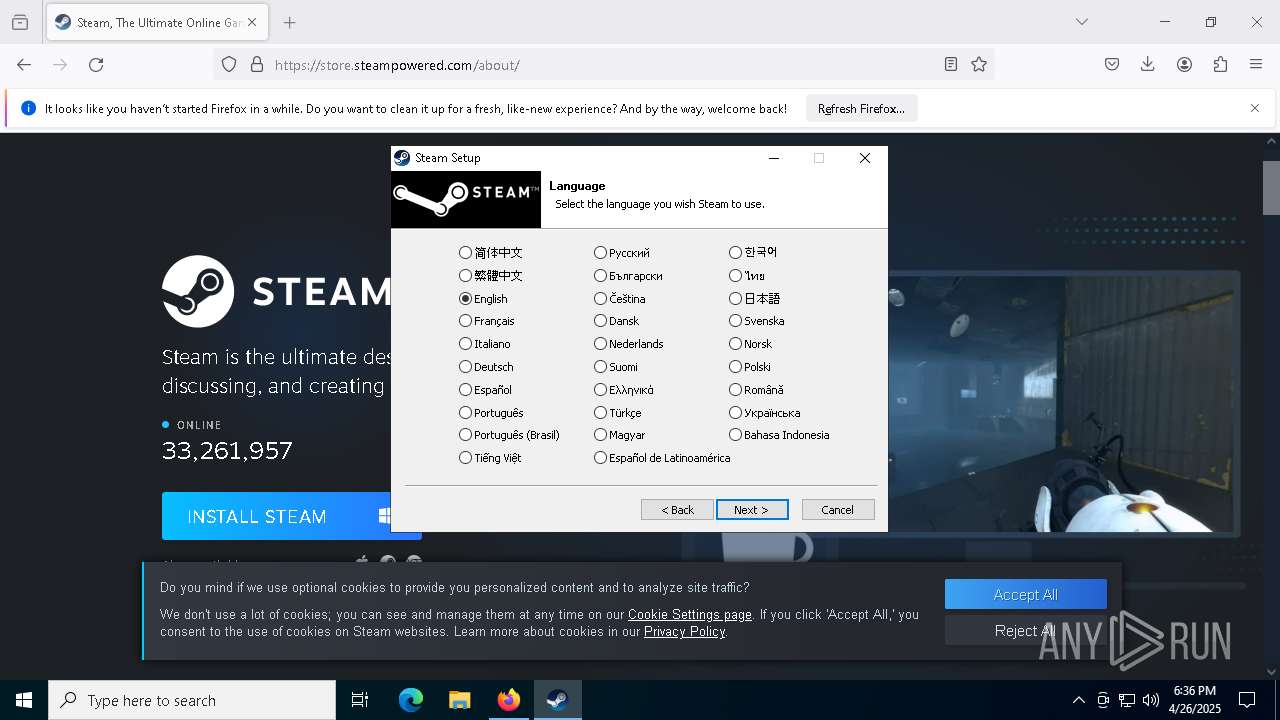
Task: Select Español de Latinoamérica language option
Action: (662, 458)
